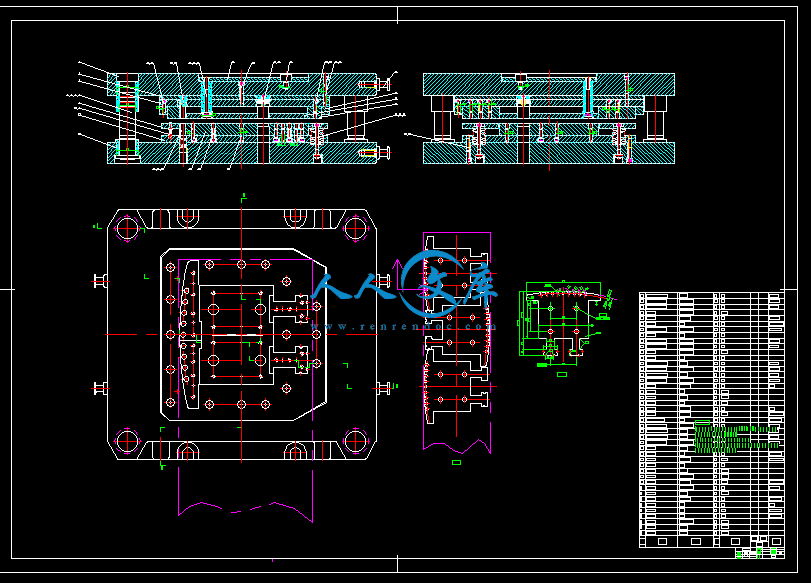811x583 pixels.
Task: Click the green dimensioned part detail drawing
Action: click(x=562, y=322)
